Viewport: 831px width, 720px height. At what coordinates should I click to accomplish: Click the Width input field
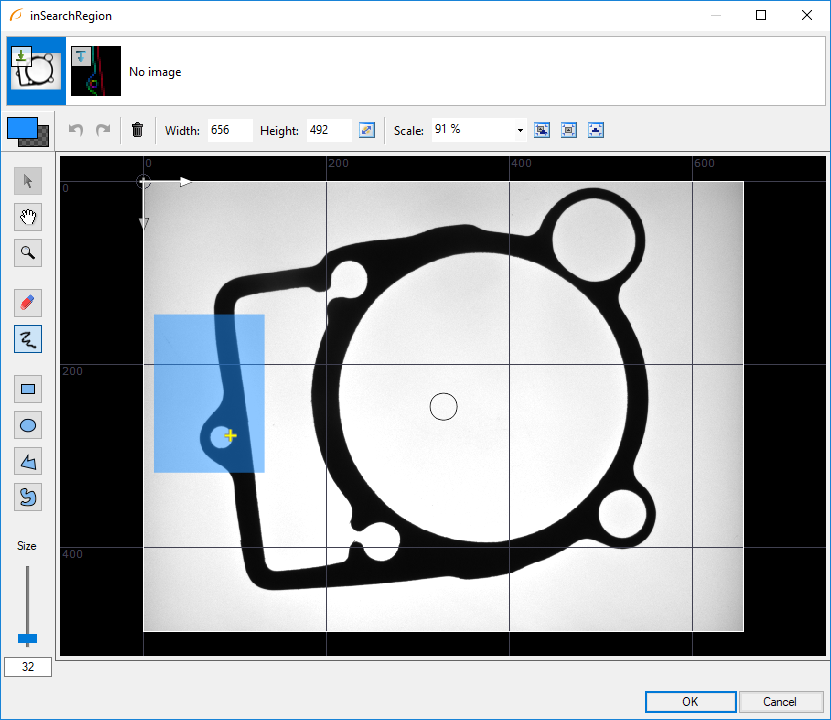(229, 130)
